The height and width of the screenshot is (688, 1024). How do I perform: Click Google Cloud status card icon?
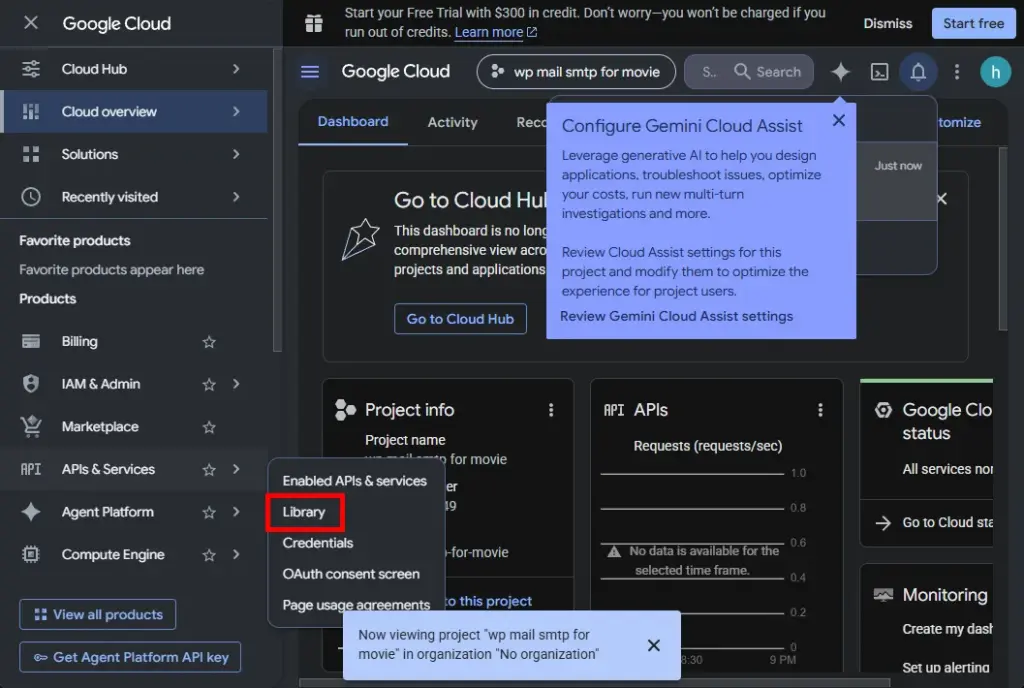tap(883, 410)
